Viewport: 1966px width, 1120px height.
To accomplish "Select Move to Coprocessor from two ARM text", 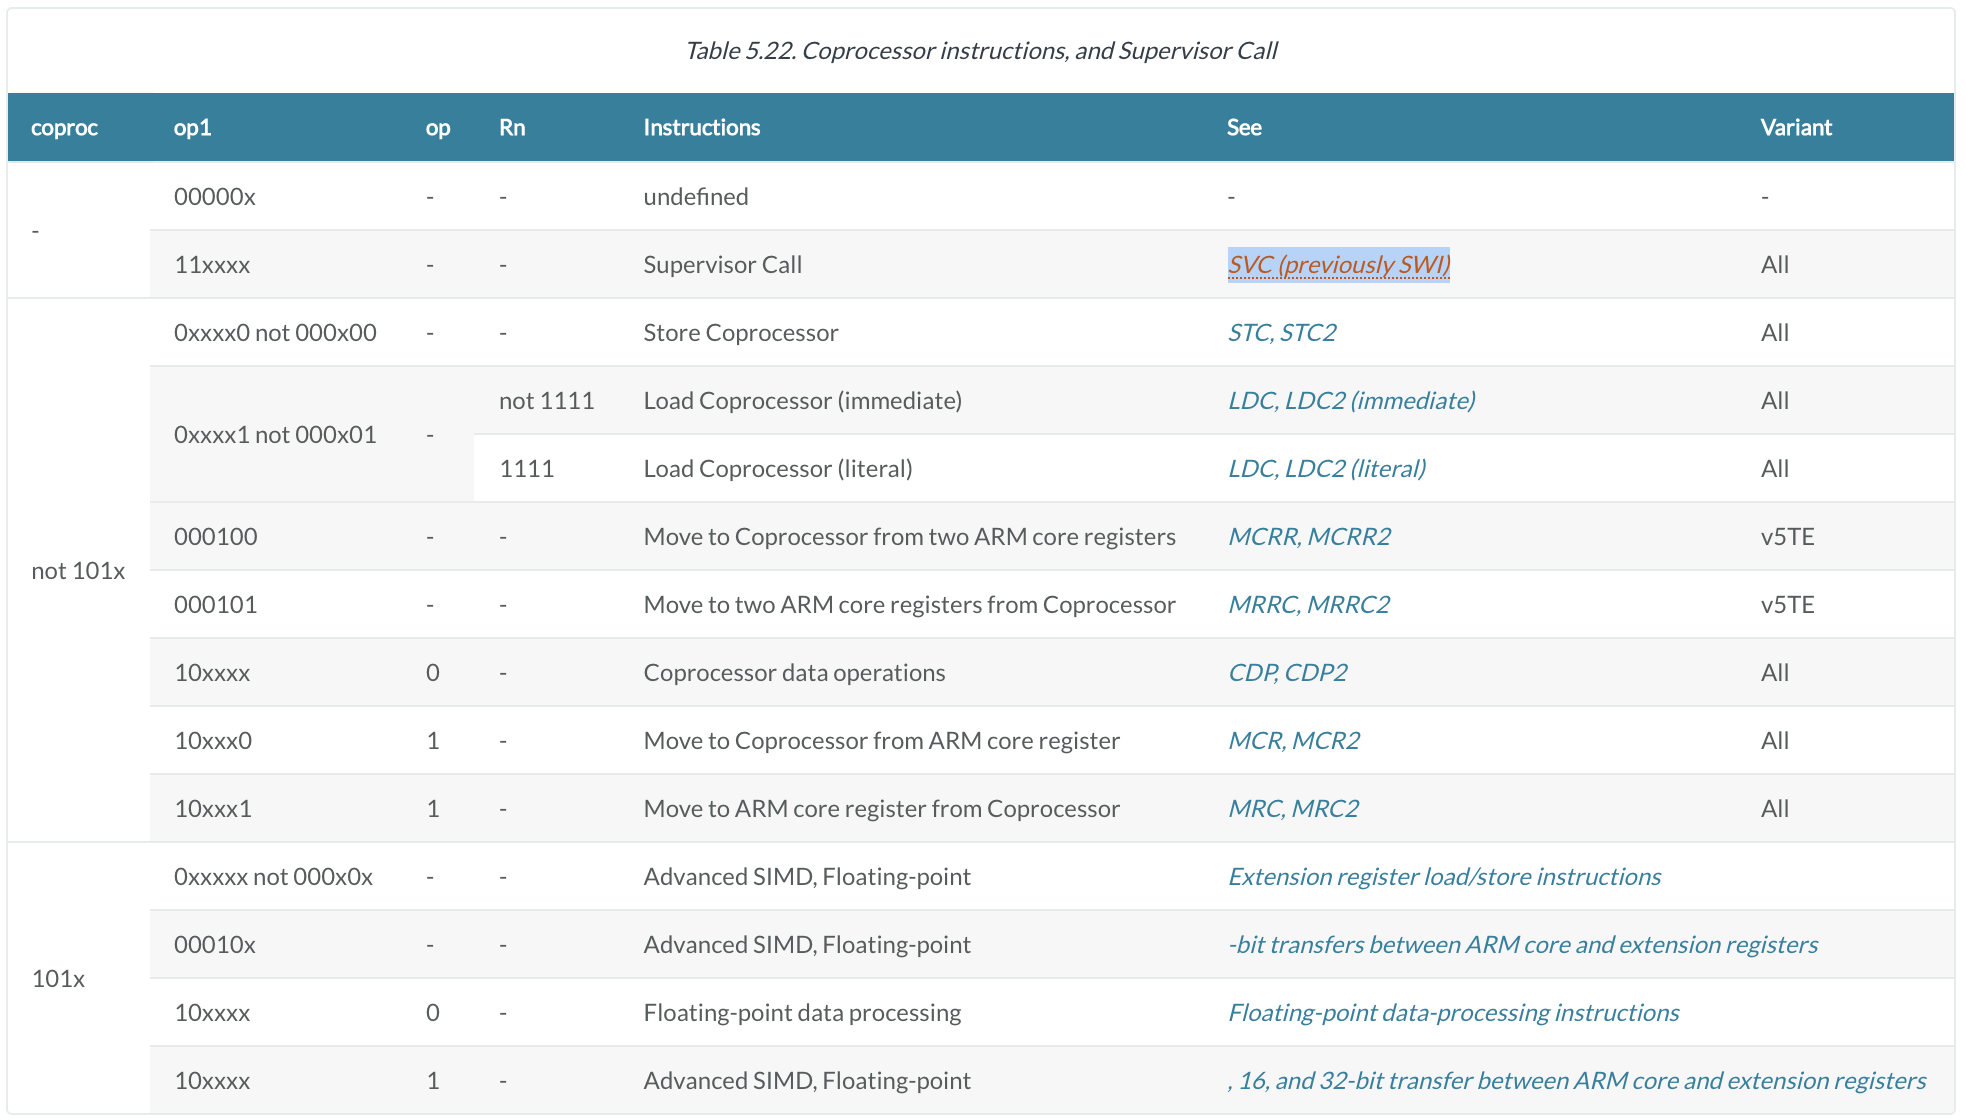I will coord(910,537).
